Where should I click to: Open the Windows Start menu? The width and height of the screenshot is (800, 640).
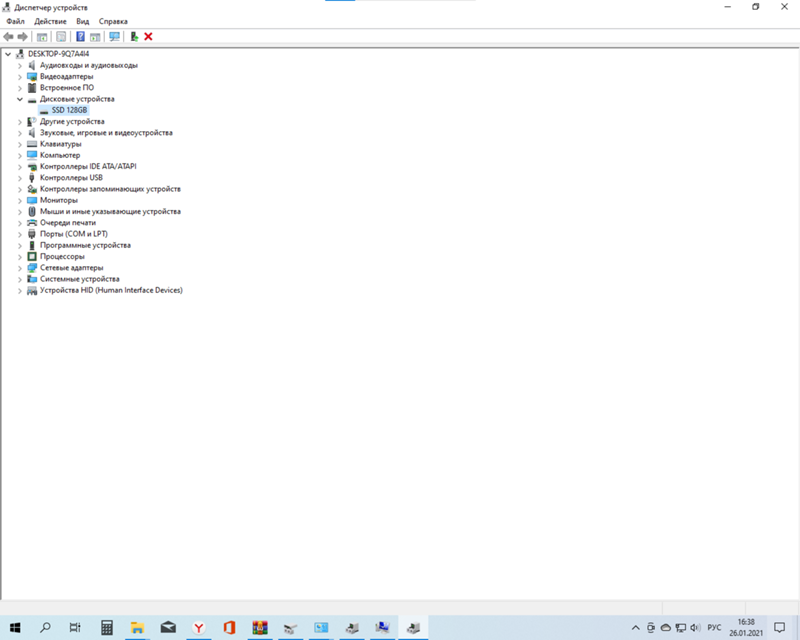15,627
